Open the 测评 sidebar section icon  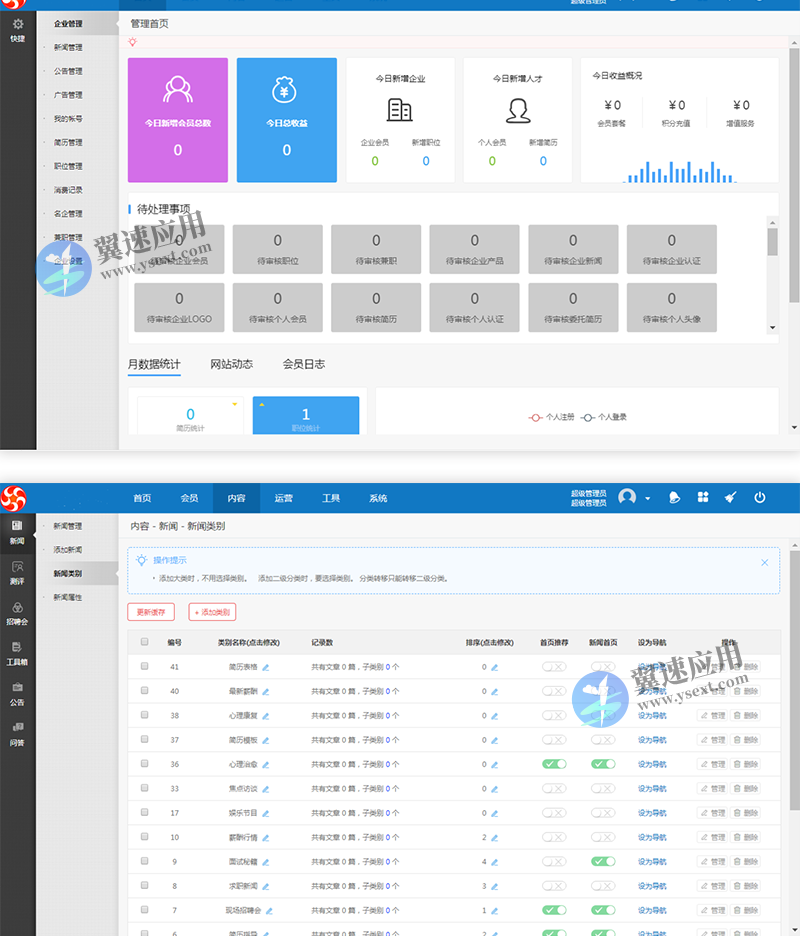coord(17,572)
